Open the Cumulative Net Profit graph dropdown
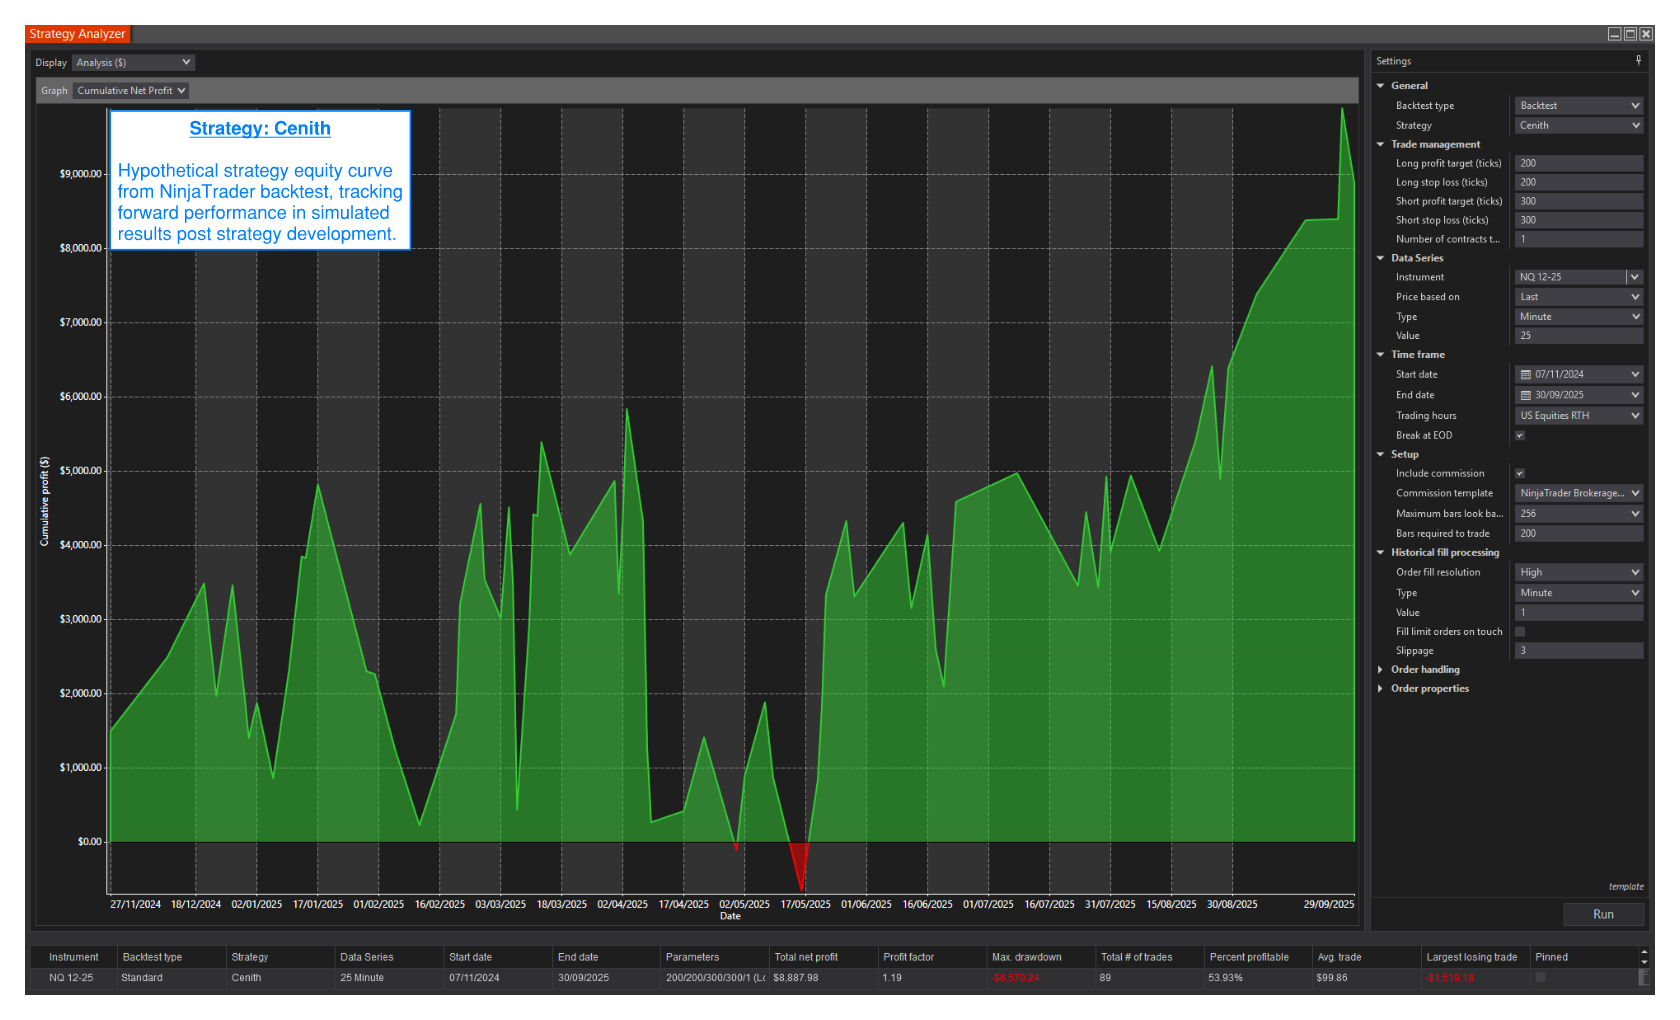Screen dimensions: 1680x1020 (x=130, y=91)
